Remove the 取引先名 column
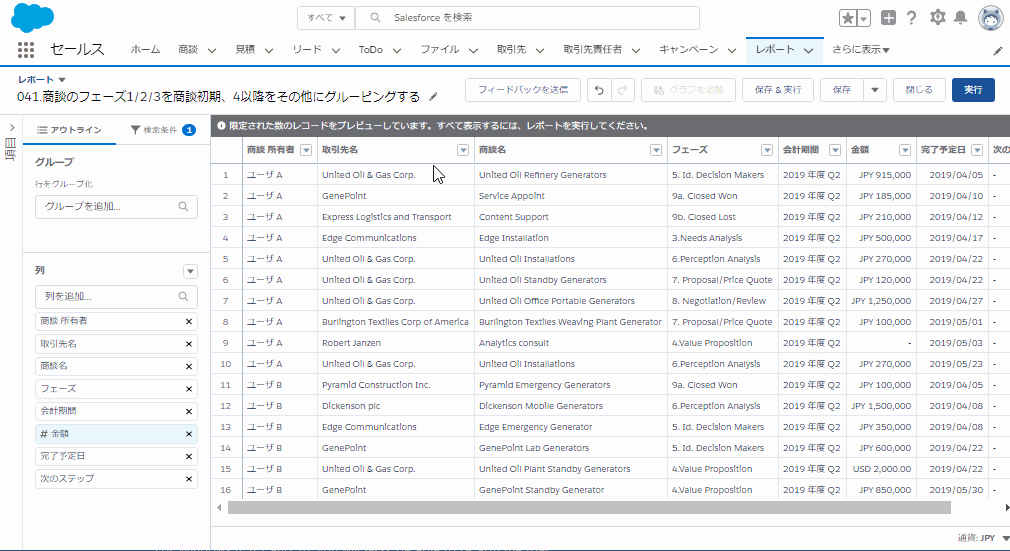This screenshot has height=551, width=1010. [189, 344]
